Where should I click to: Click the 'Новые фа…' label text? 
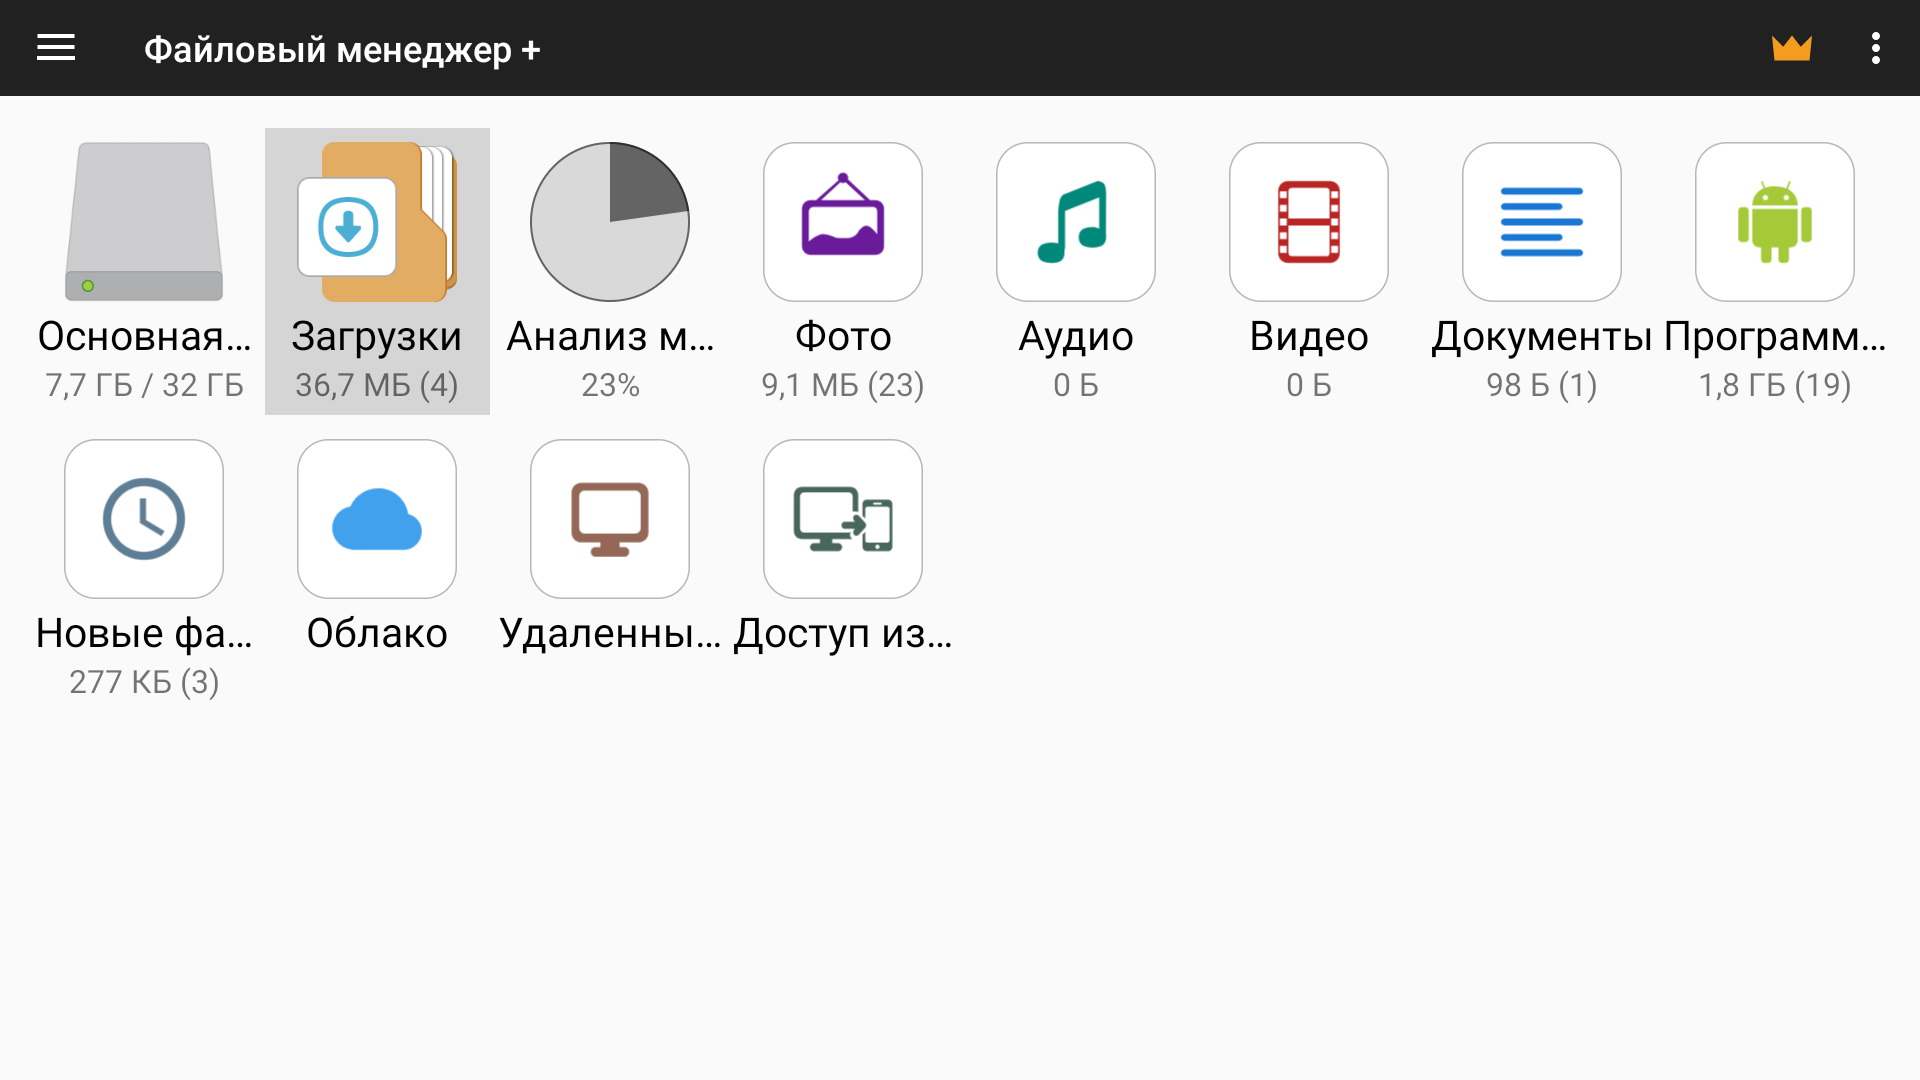pos(144,634)
